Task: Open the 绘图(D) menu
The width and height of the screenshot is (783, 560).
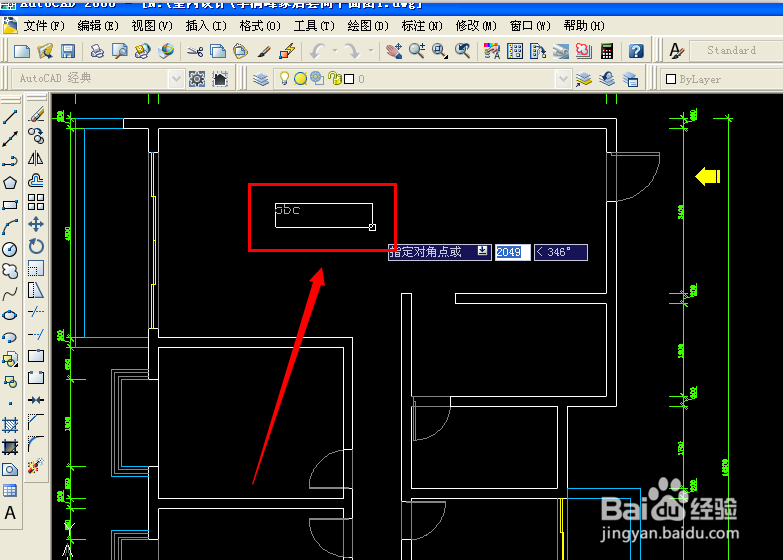Action: [x=368, y=25]
